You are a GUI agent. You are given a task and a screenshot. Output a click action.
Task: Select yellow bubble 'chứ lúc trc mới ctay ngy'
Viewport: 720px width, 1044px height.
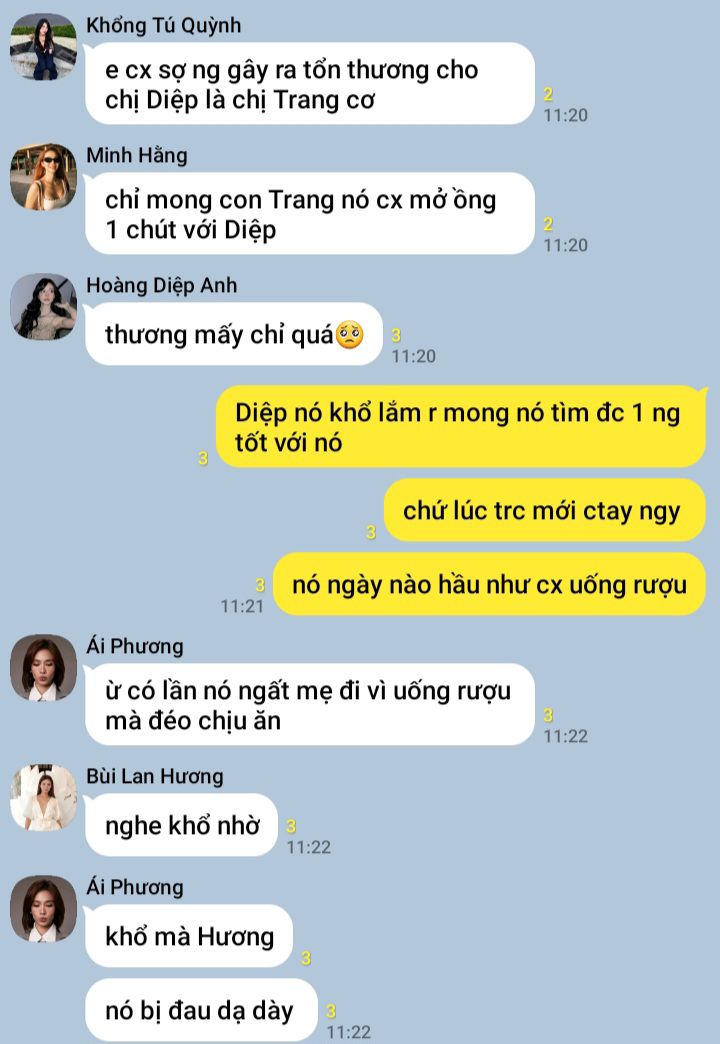pos(545,511)
